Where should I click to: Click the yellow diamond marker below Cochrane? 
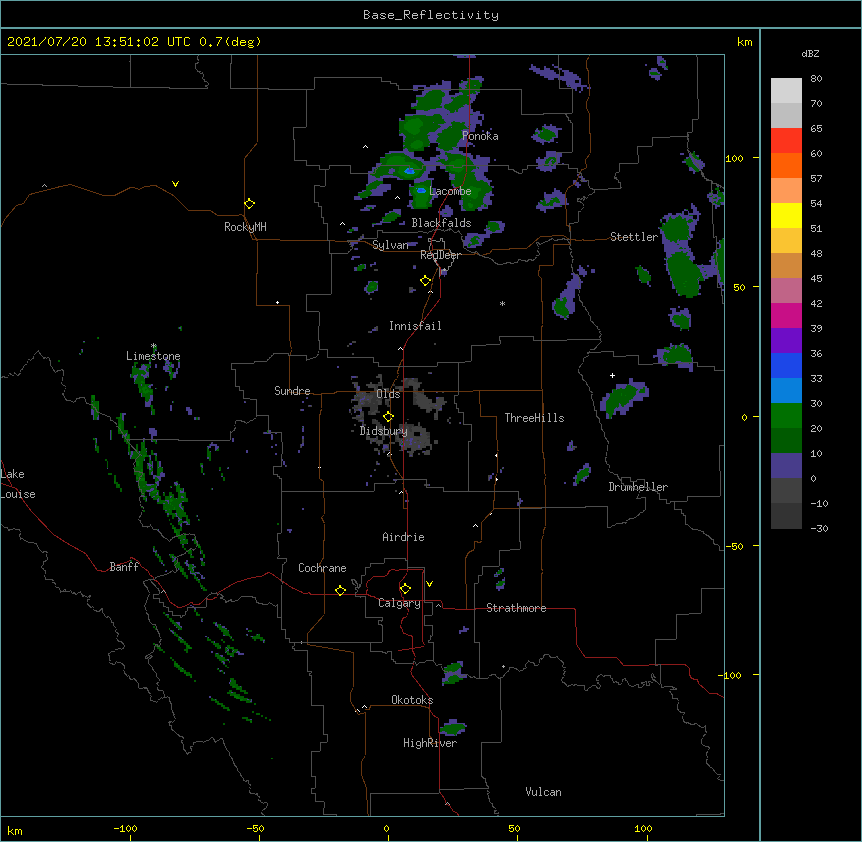coord(340,590)
